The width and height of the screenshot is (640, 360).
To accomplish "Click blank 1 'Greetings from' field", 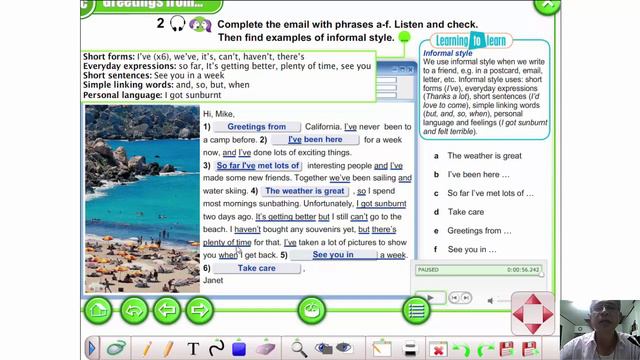I will click(x=257, y=127).
